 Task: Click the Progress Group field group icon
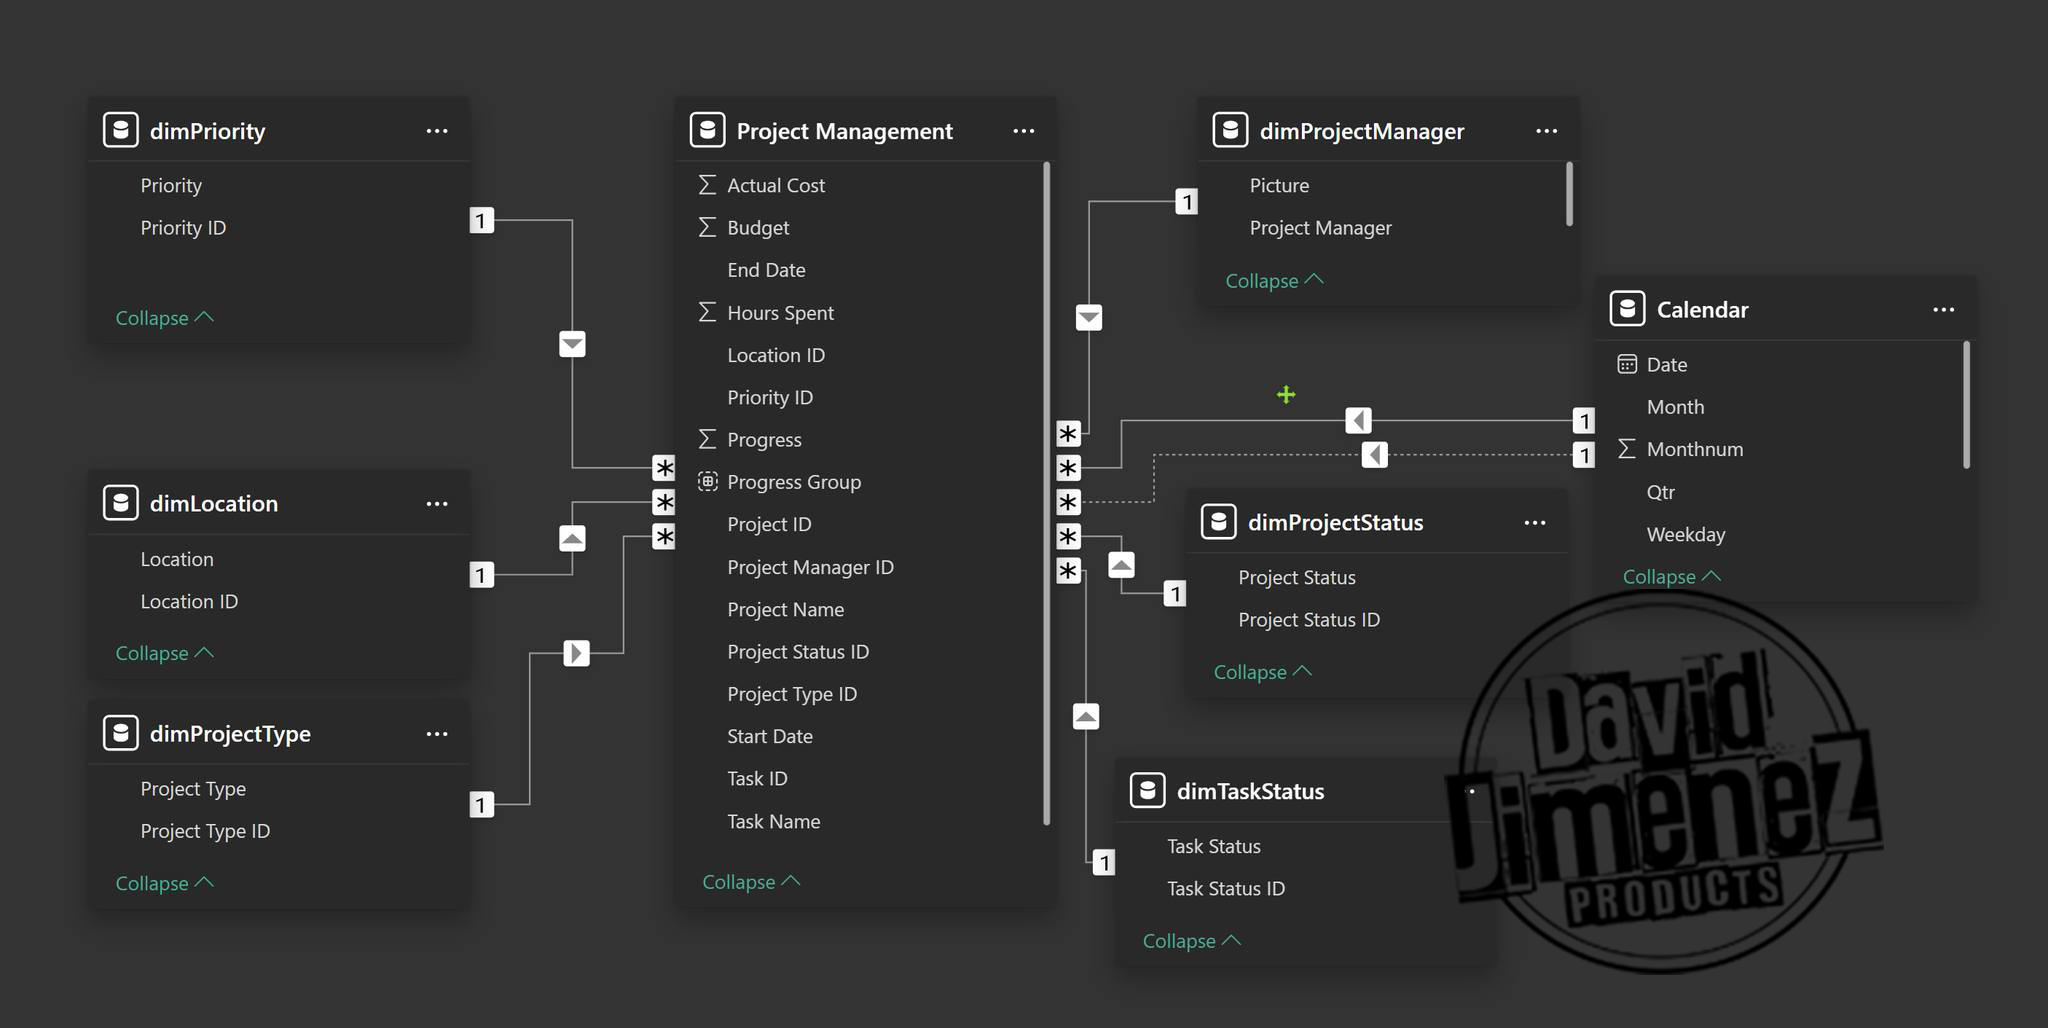point(707,482)
